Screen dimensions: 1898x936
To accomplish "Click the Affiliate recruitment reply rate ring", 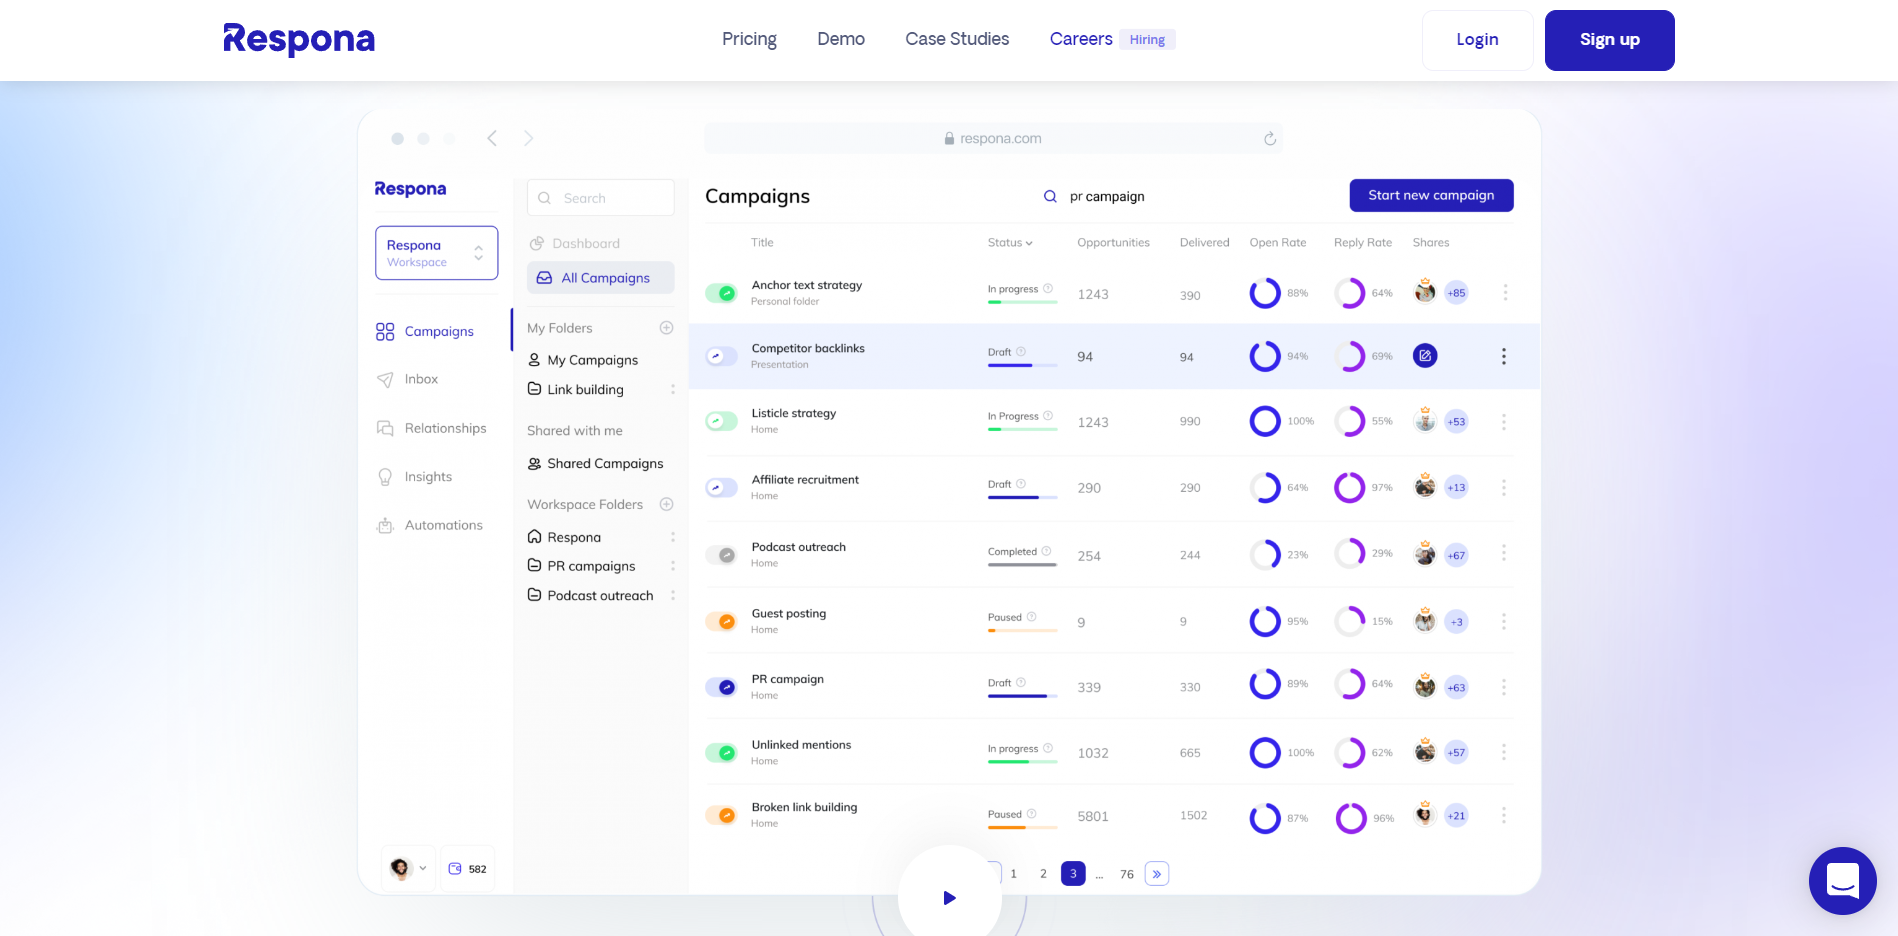I will tap(1350, 488).
